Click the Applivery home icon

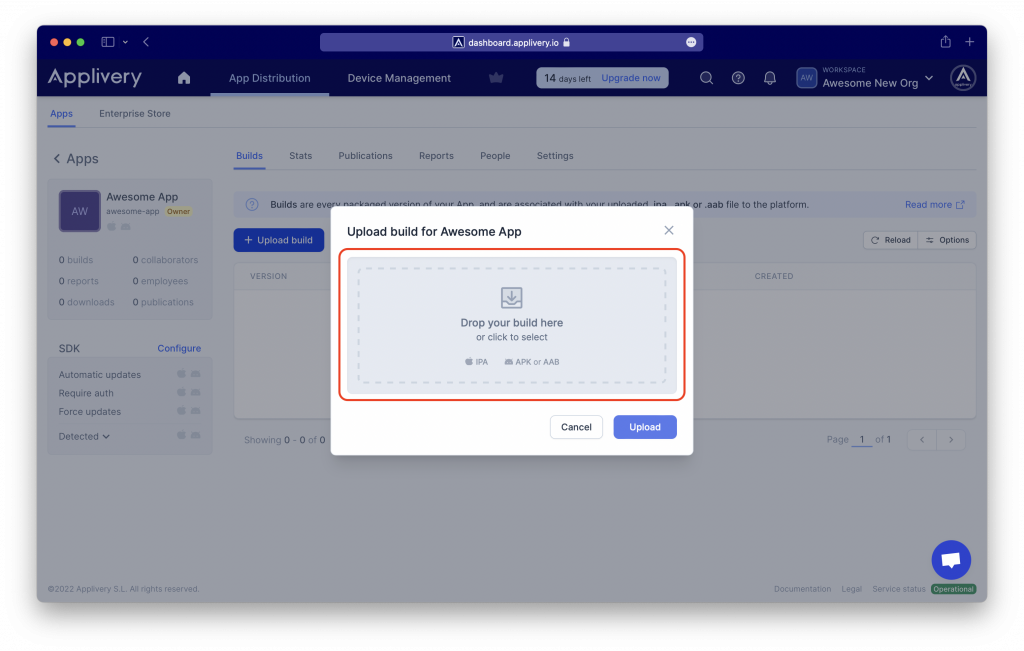pos(184,78)
